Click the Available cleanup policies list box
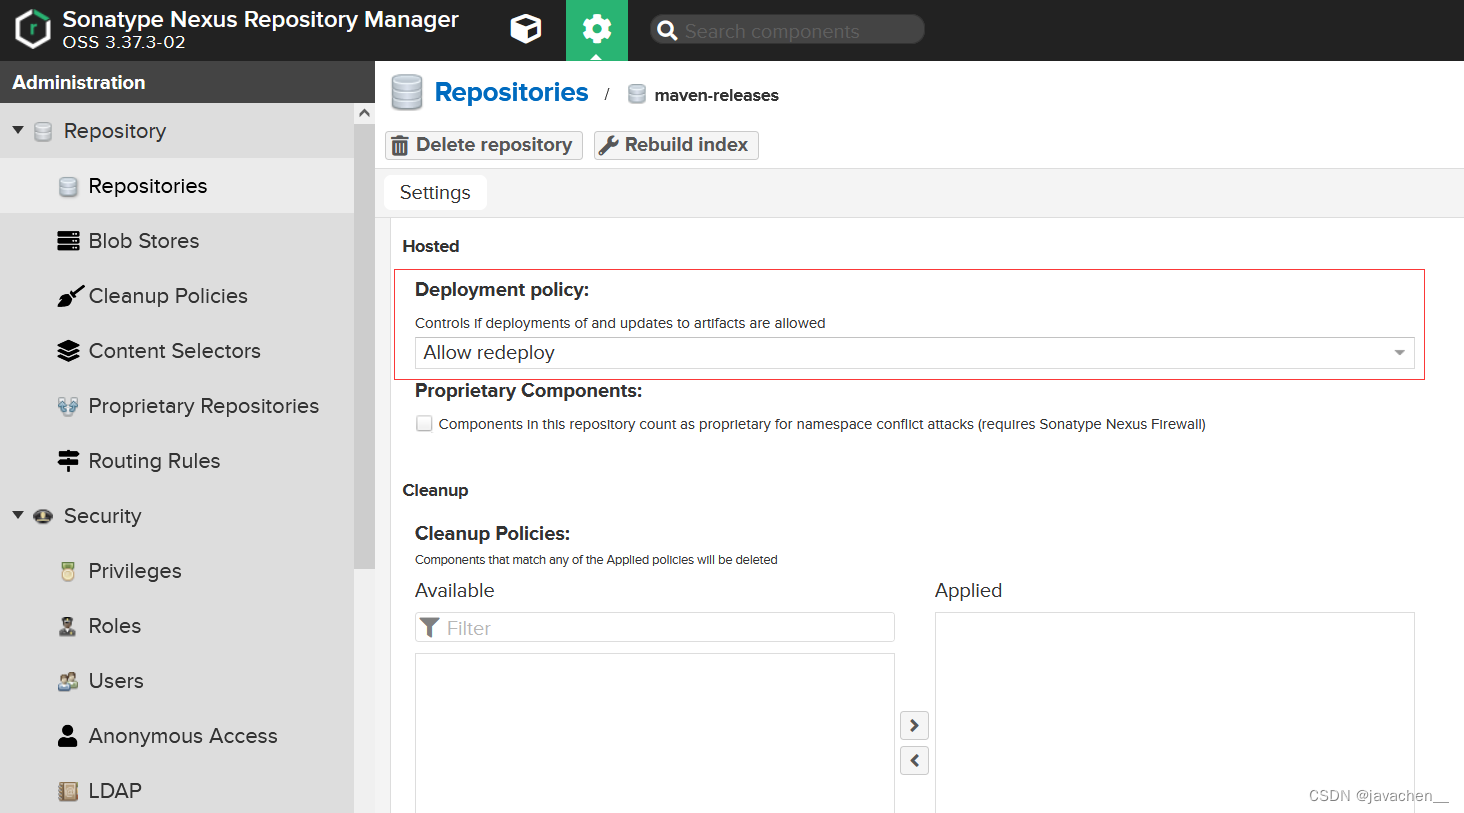This screenshot has height=813, width=1464. click(655, 733)
